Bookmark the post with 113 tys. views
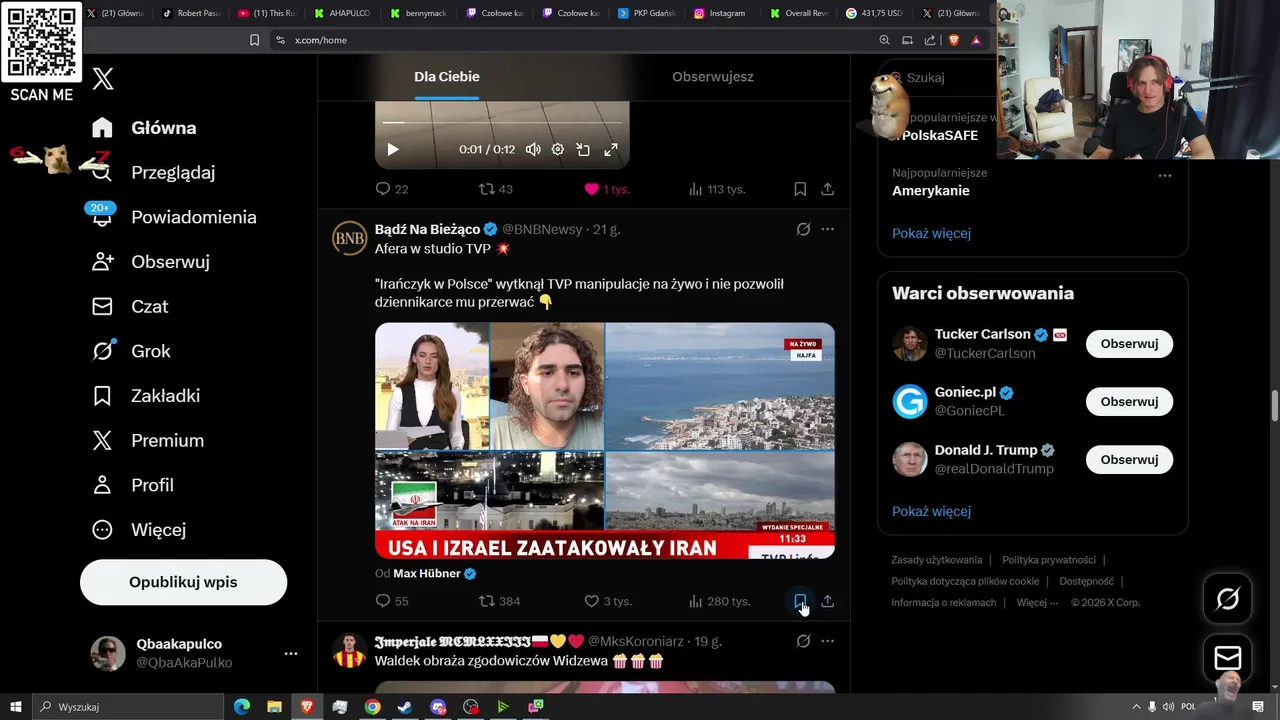The image size is (1280, 720). tap(800, 189)
